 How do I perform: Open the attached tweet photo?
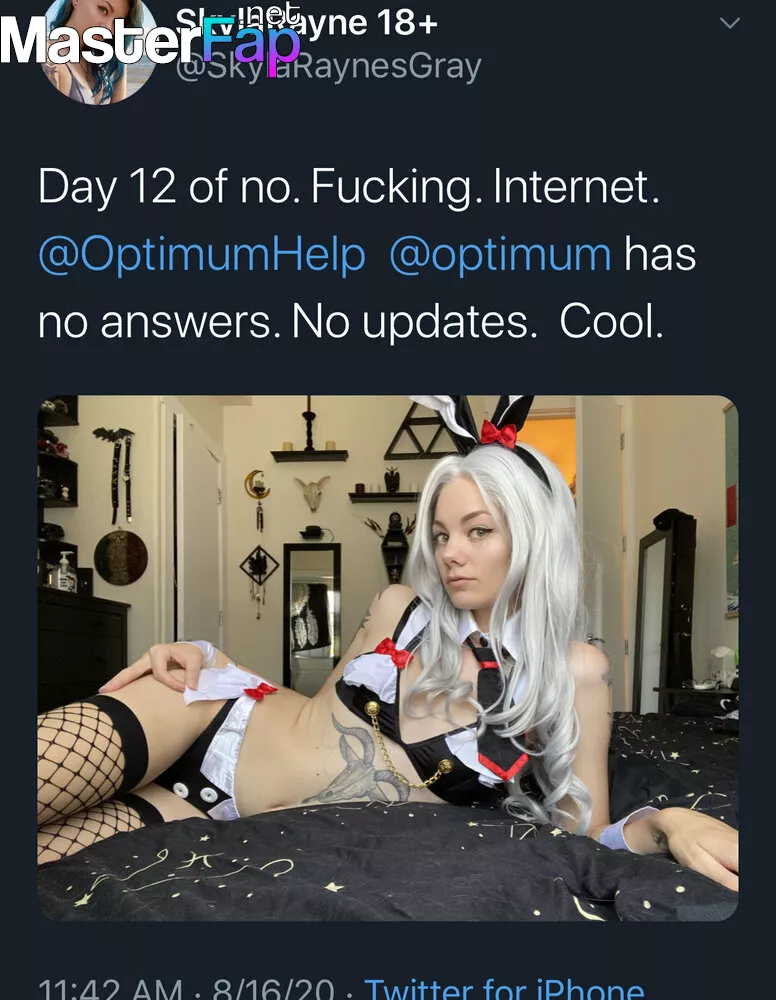[x=388, y=658]
